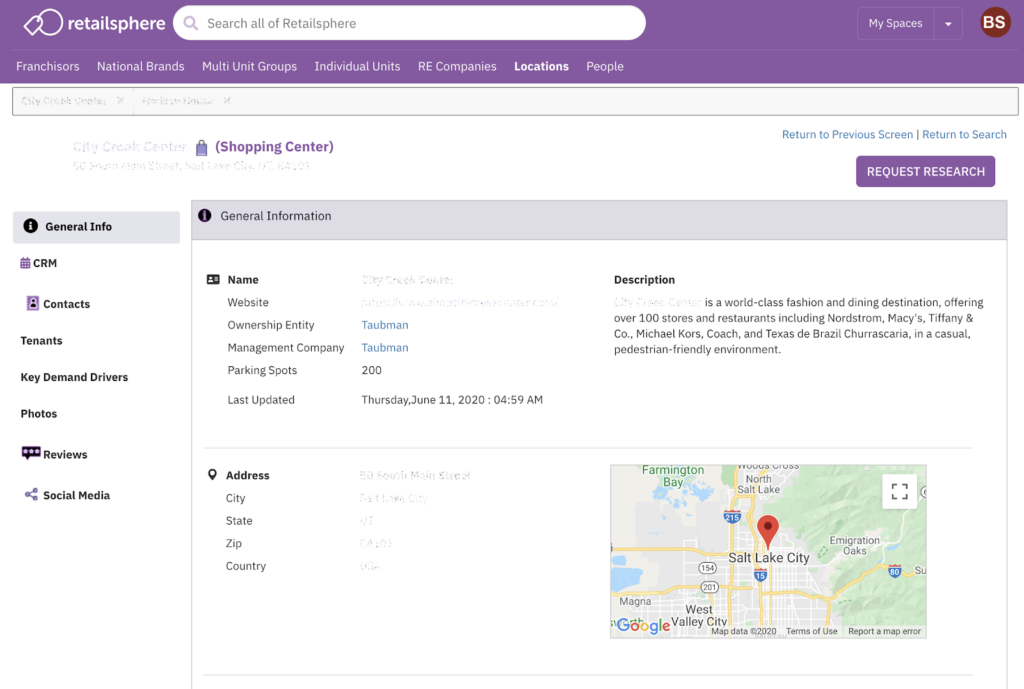Open the Management Company Taubman link
This screenshot has height=689, width=1024.
(385, 348)
